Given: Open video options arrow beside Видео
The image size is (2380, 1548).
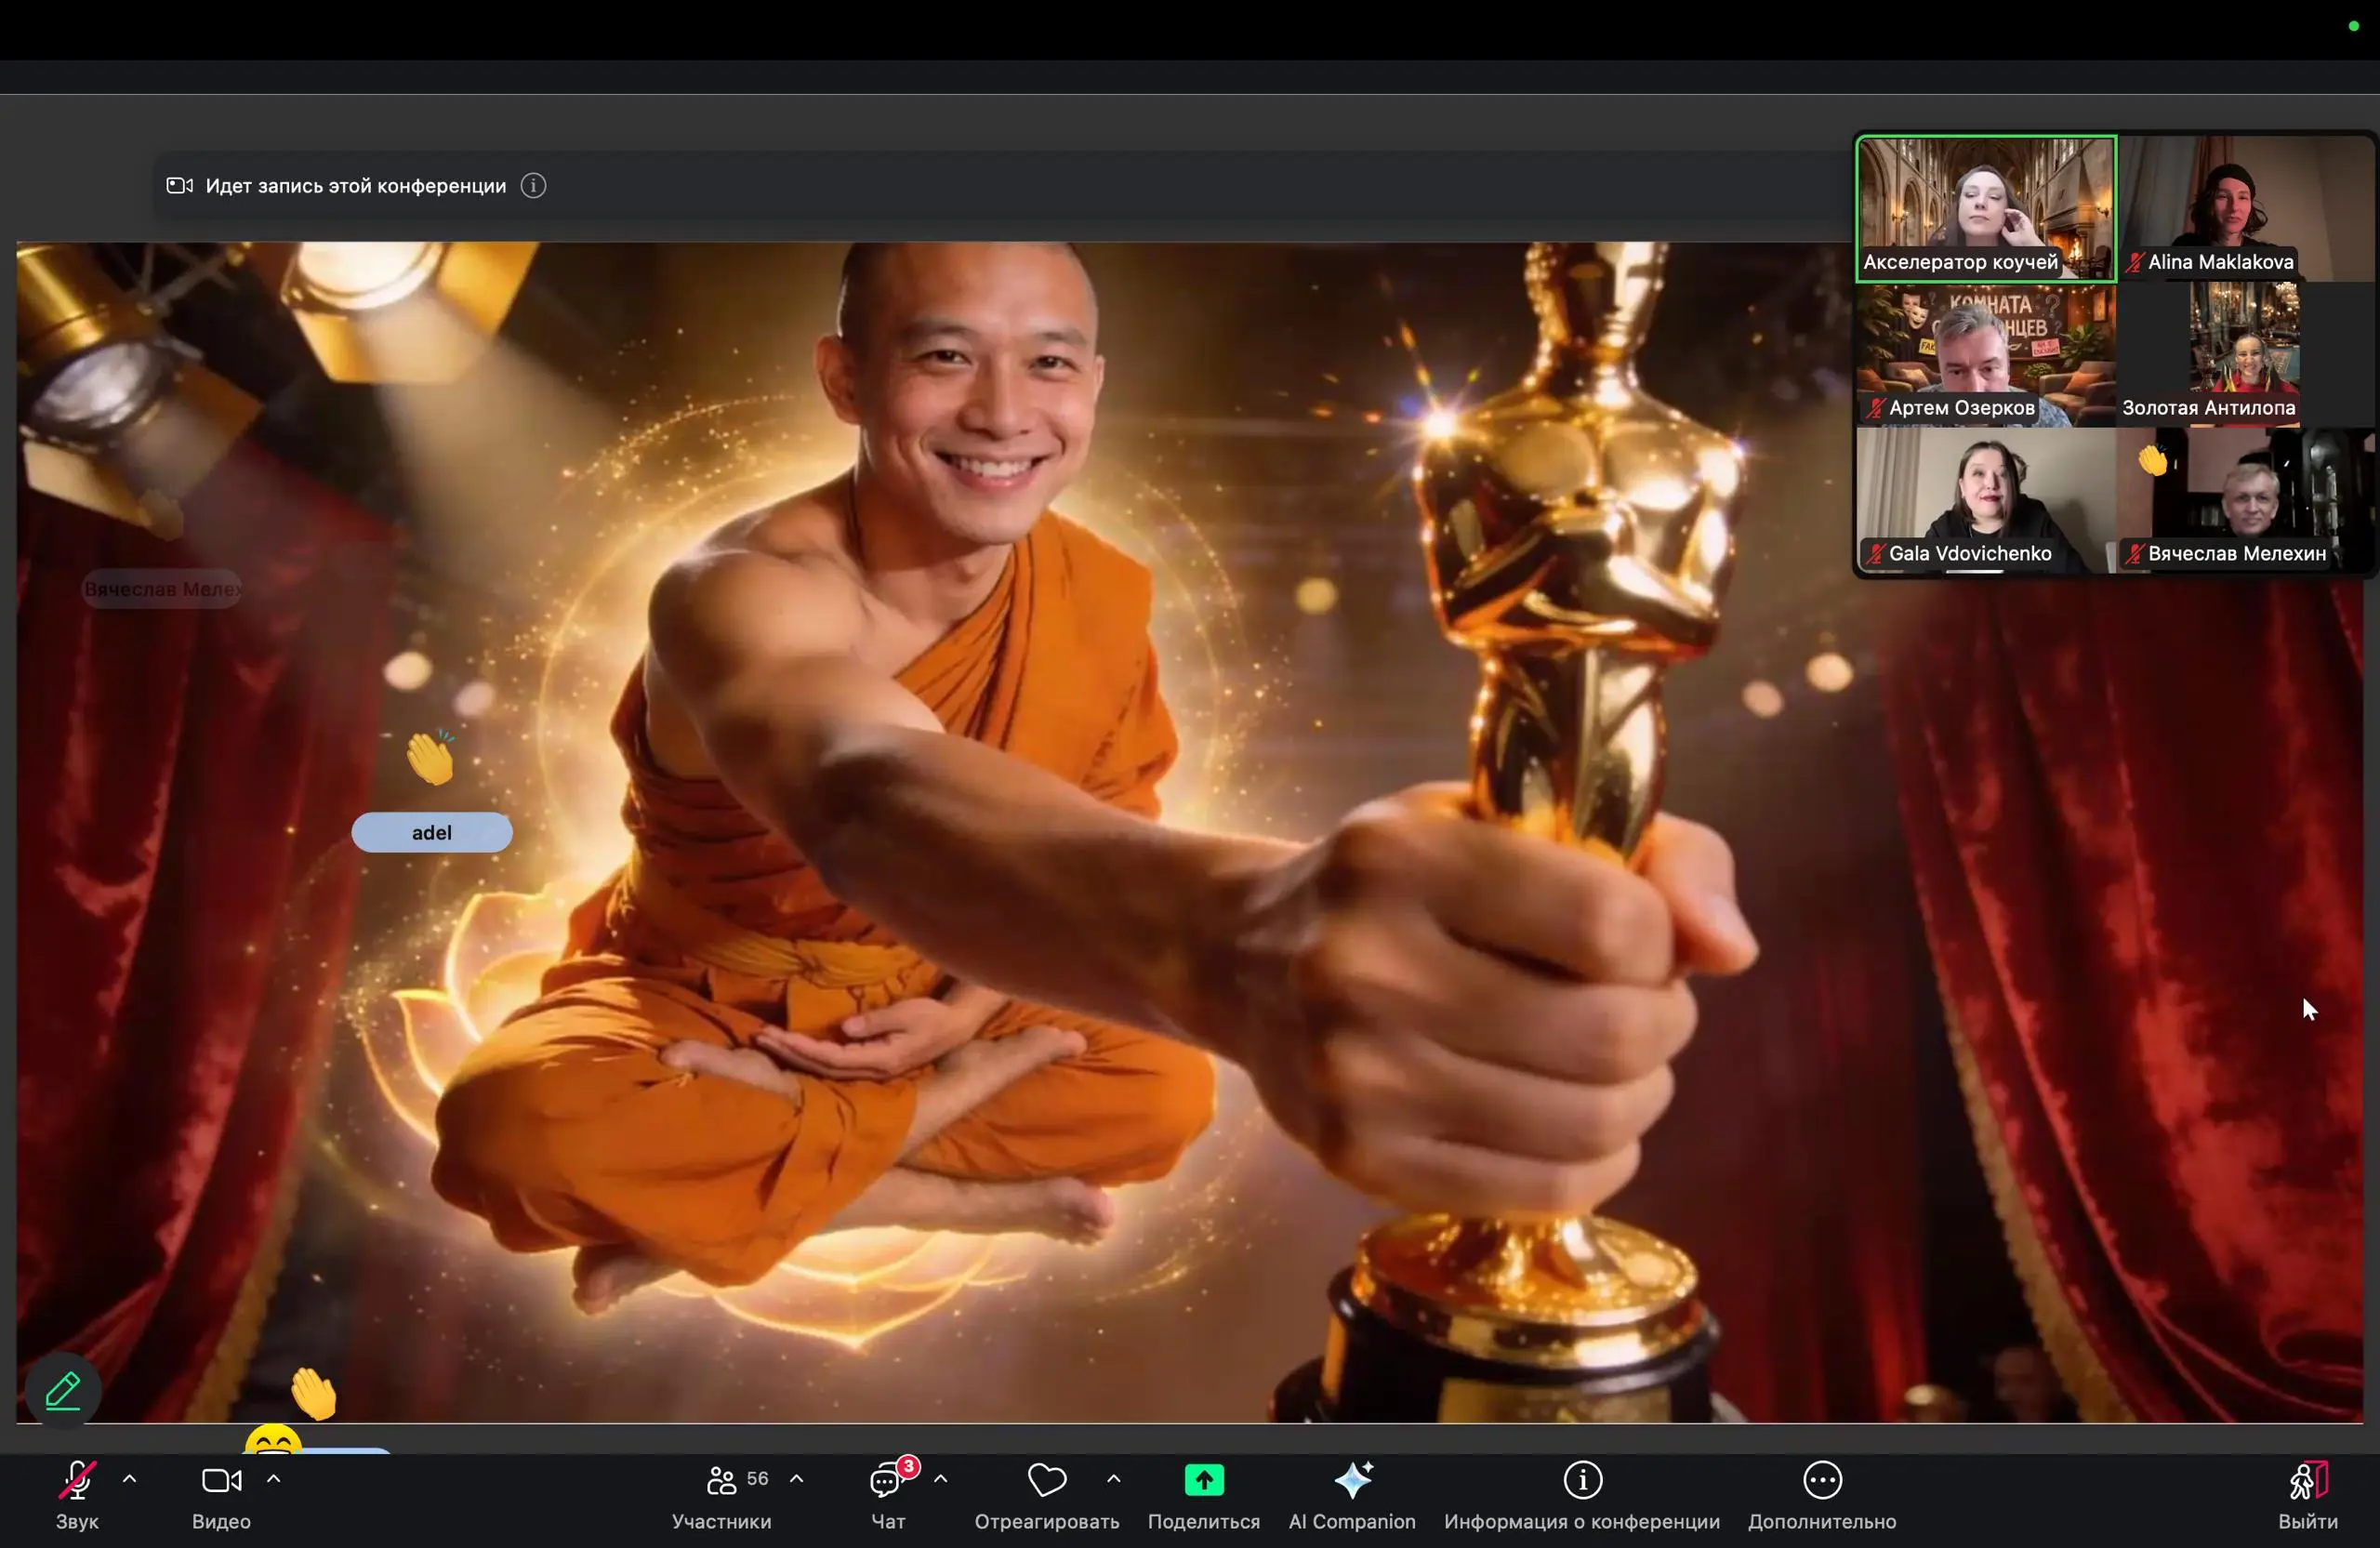Looking at the screenshot, I should click(274, 1479).
